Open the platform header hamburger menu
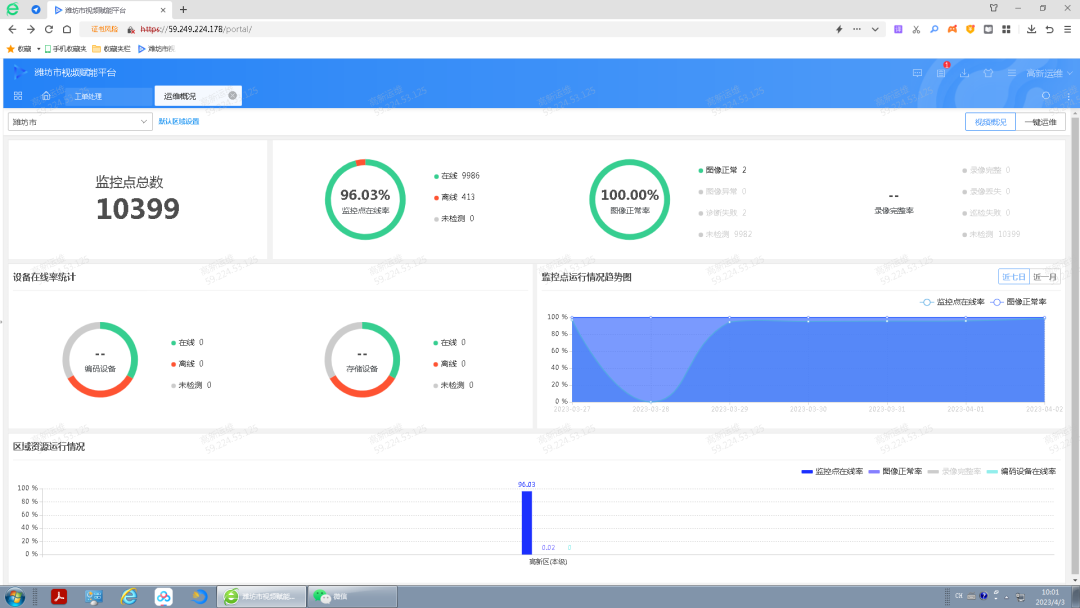 tap(1012, 73)
